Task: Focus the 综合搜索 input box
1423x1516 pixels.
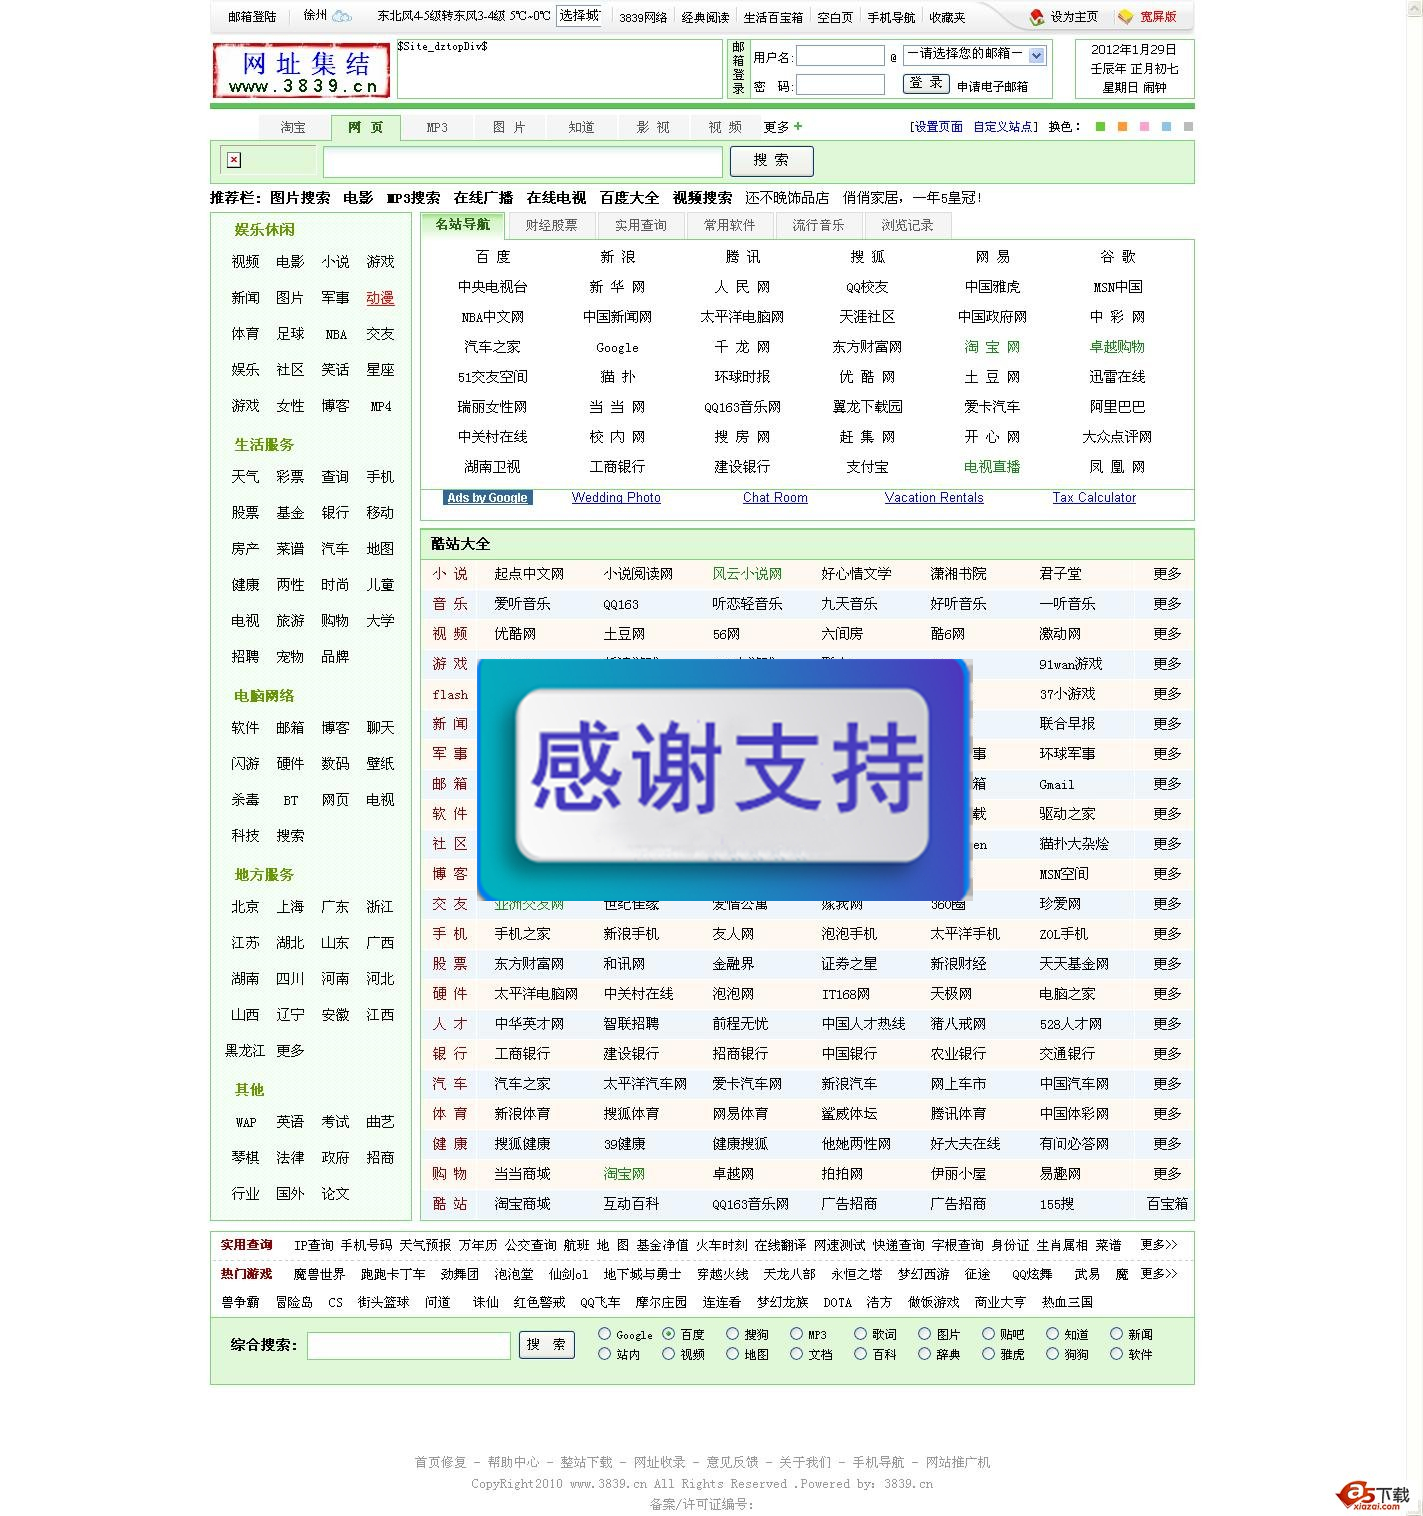Action: 409,1346
